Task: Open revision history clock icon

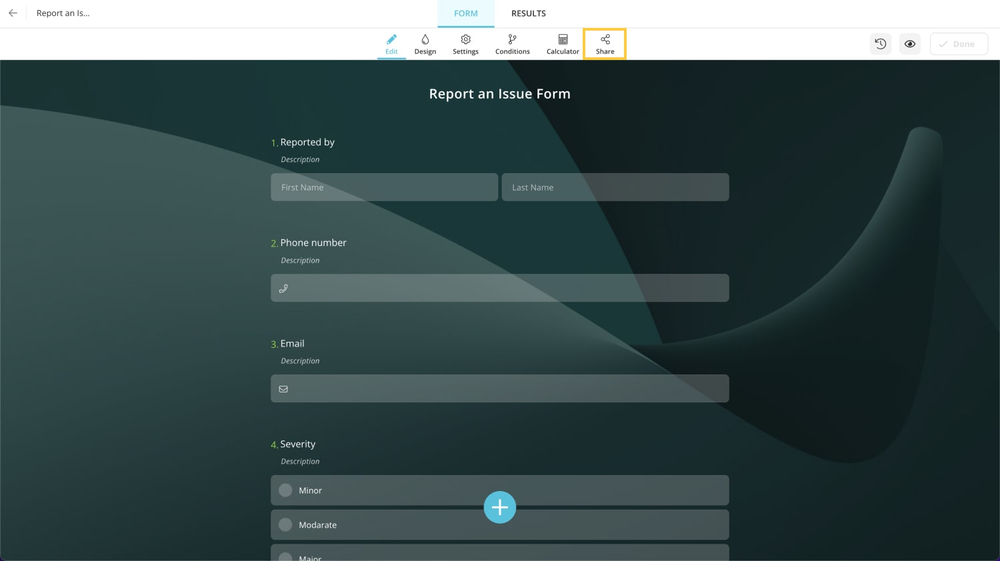Action: pyautogui.click(x=880, y=44)
